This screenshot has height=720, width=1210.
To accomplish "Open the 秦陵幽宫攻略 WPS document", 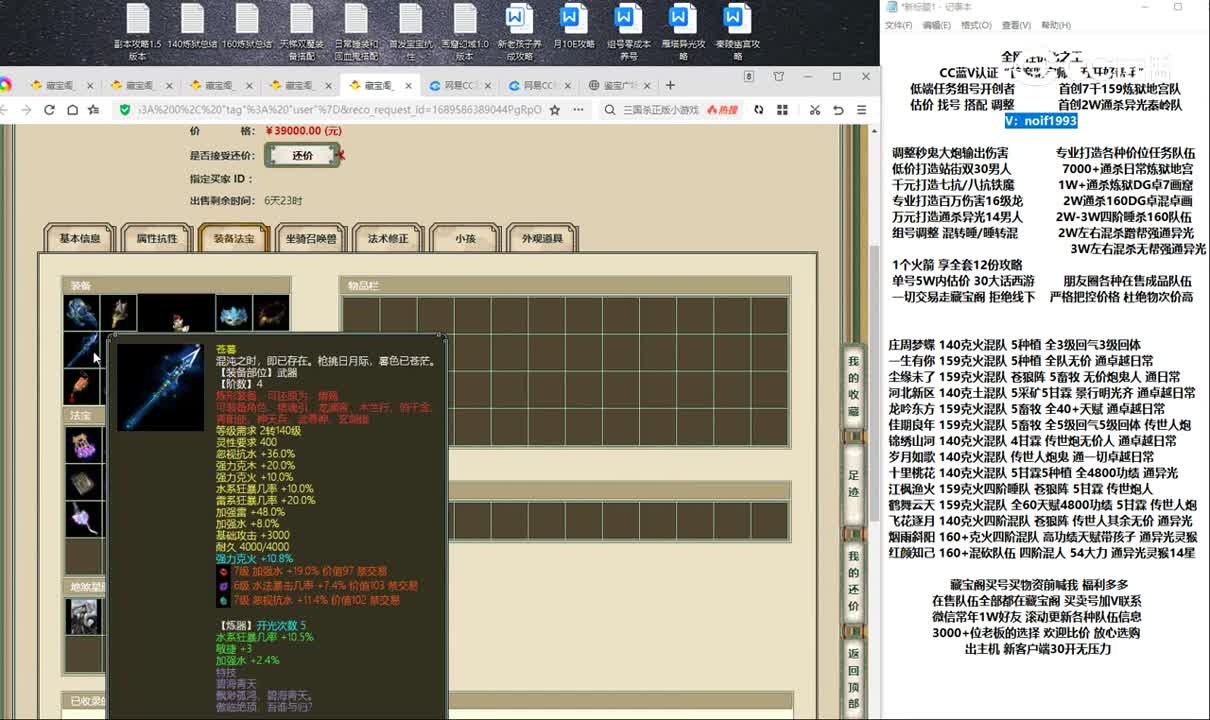I will tap(736, 33).
